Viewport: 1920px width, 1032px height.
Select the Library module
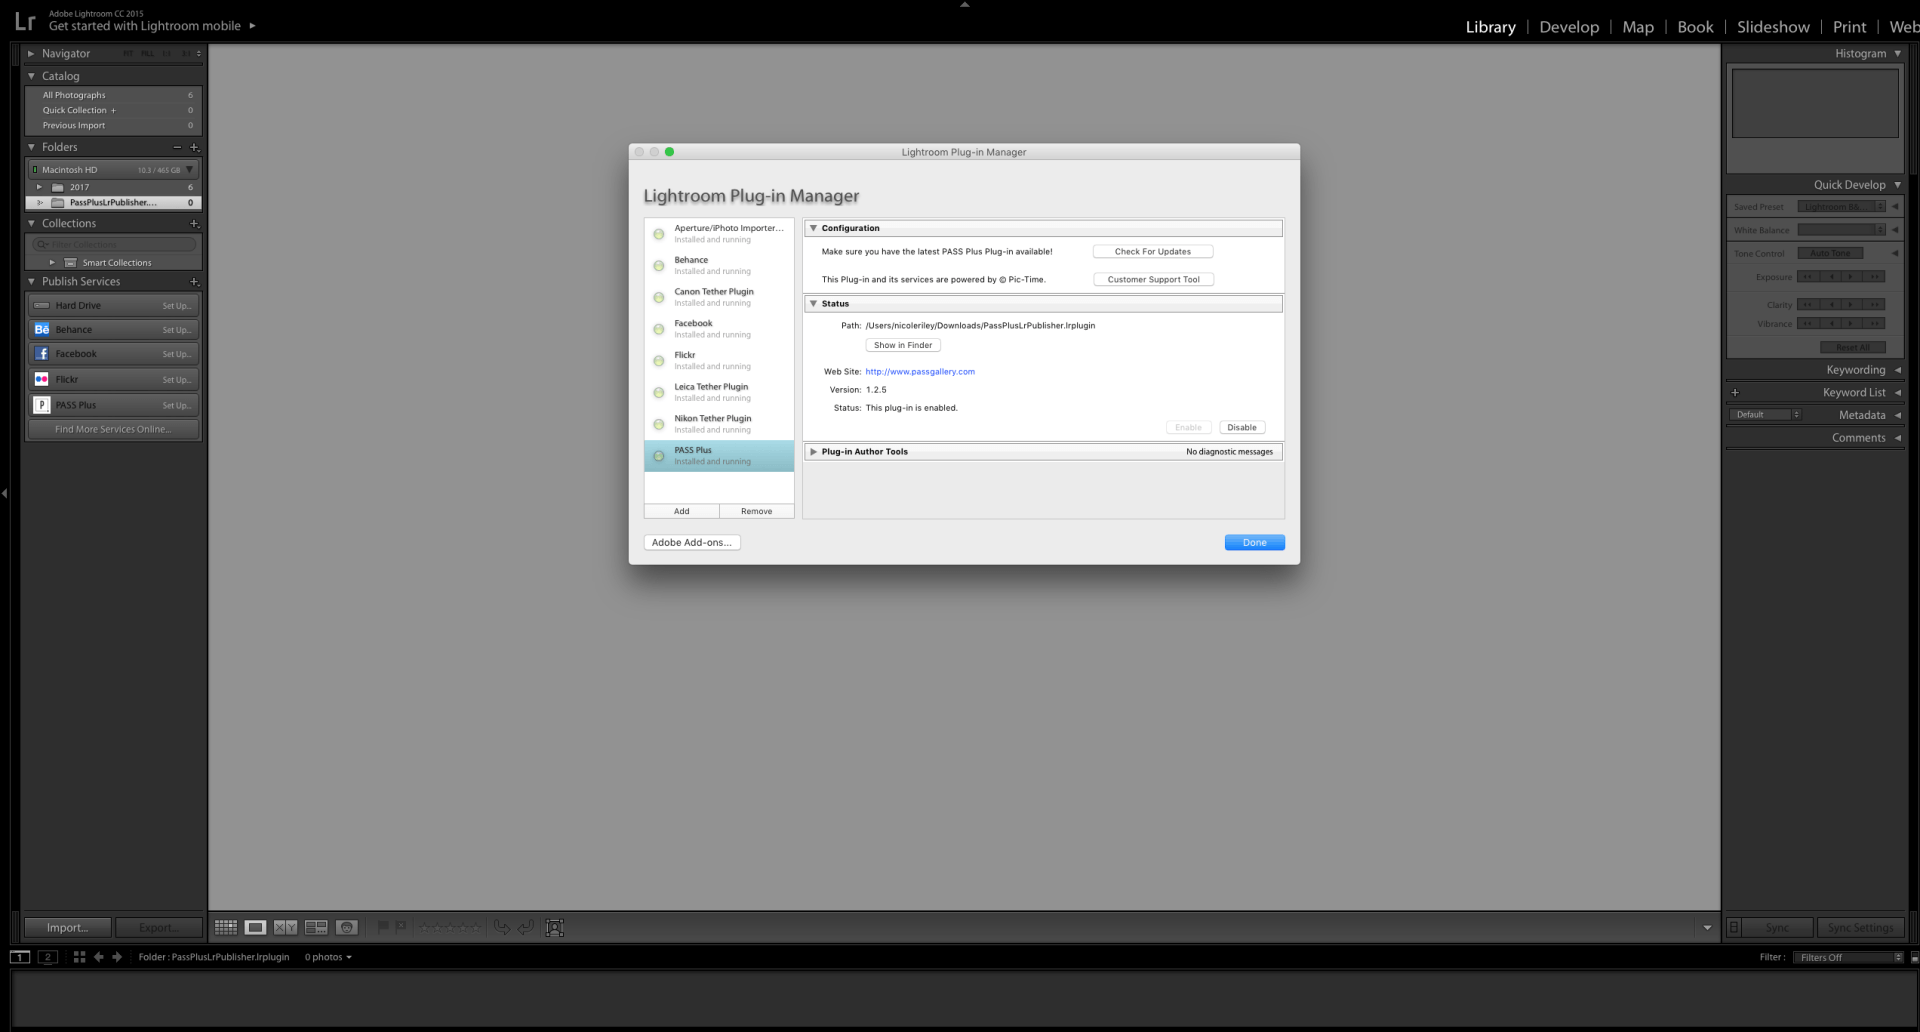1490,27
